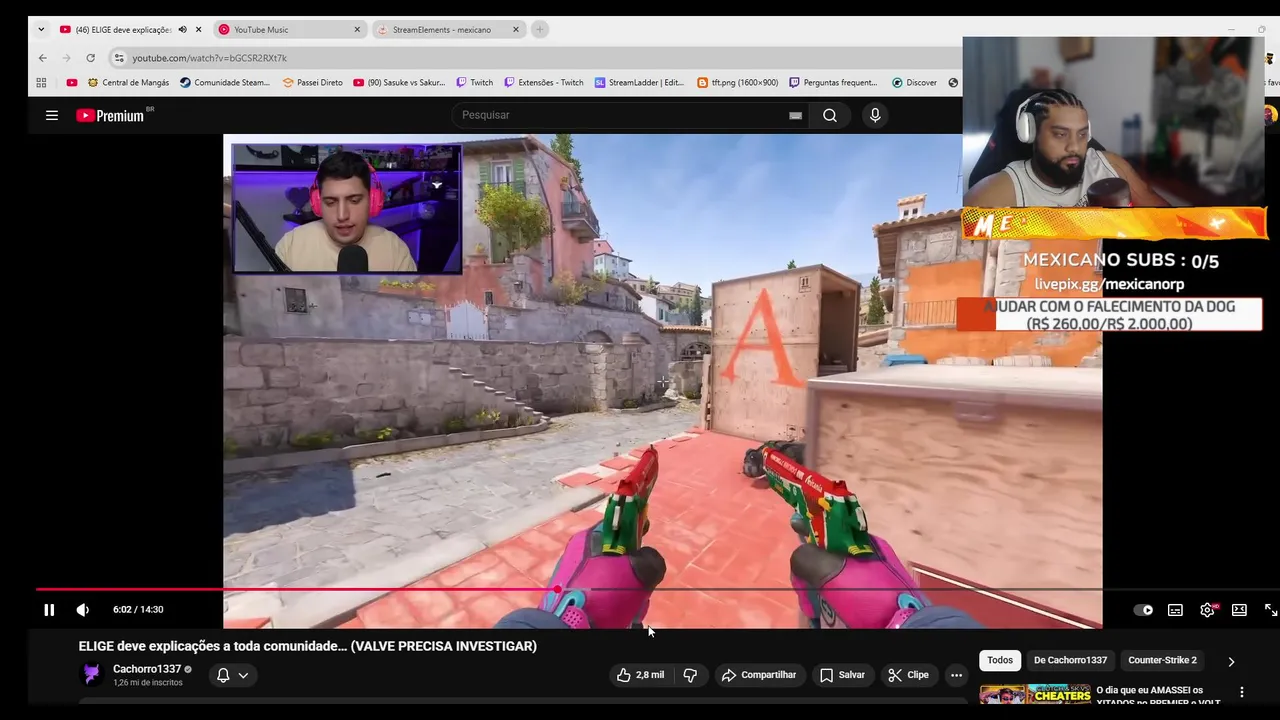This screenshot has width=1280, height=720.
Task: Mute the video player volume
Action: coord(83,610)
